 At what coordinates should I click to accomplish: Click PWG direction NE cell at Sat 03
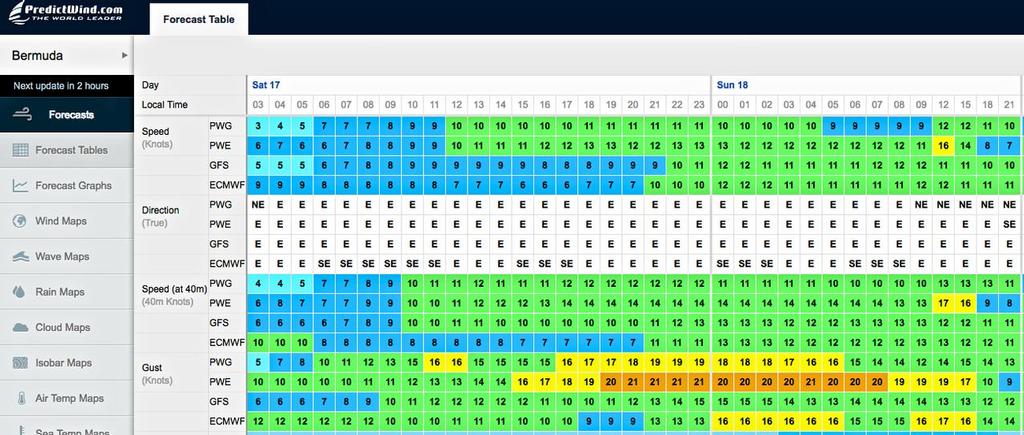click(x=258, y=204)
